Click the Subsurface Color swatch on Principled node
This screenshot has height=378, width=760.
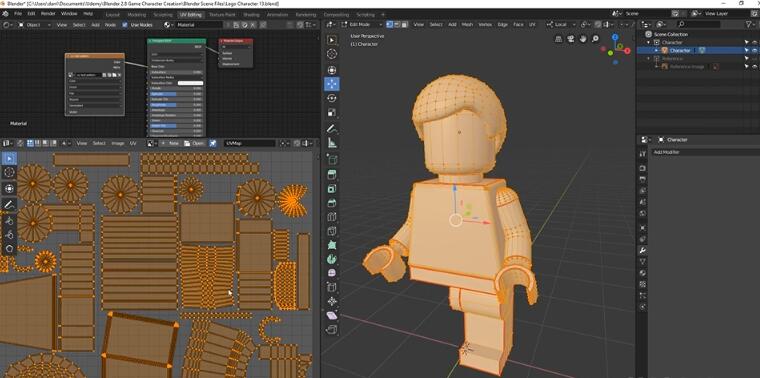click(190, 83)
